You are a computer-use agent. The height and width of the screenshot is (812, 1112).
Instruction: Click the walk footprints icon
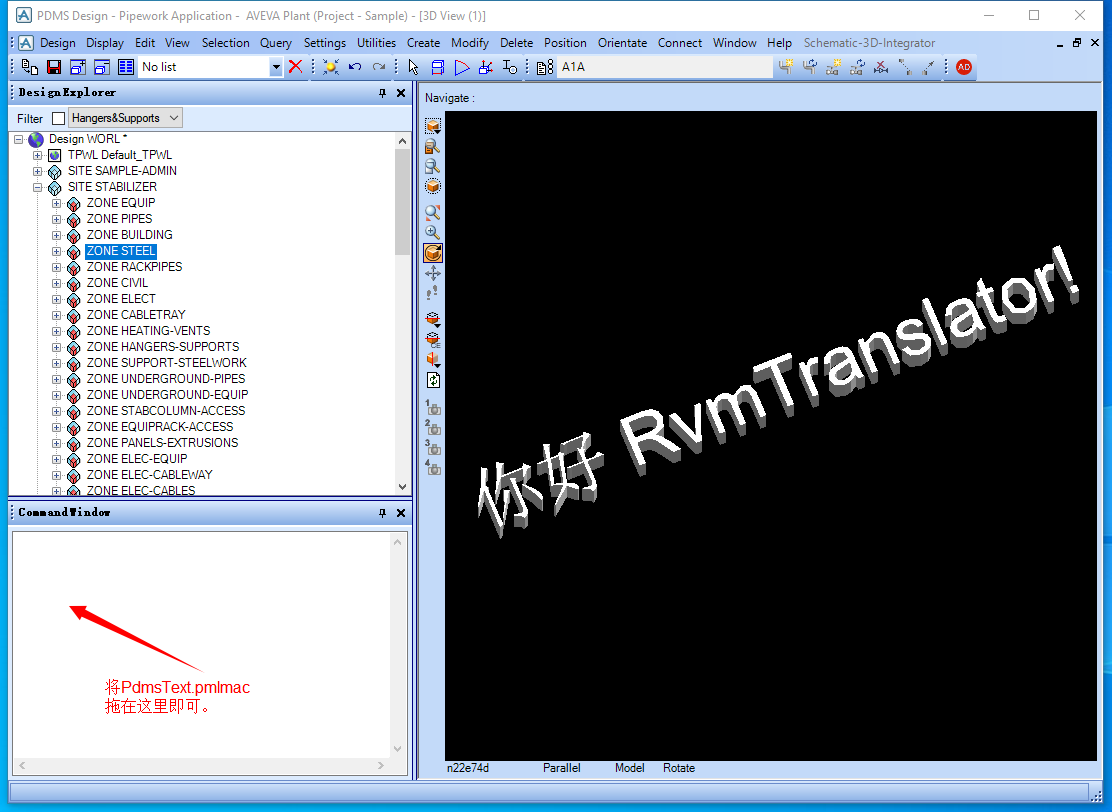coord(433,293)
